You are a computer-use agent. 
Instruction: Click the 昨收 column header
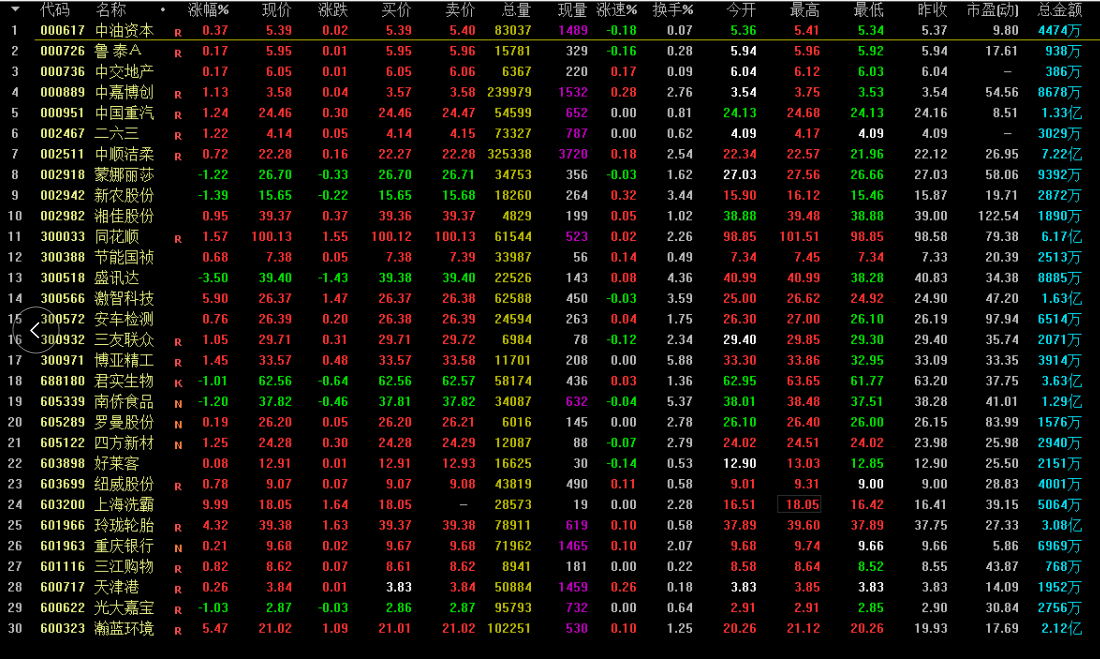[x=932, y=10]
